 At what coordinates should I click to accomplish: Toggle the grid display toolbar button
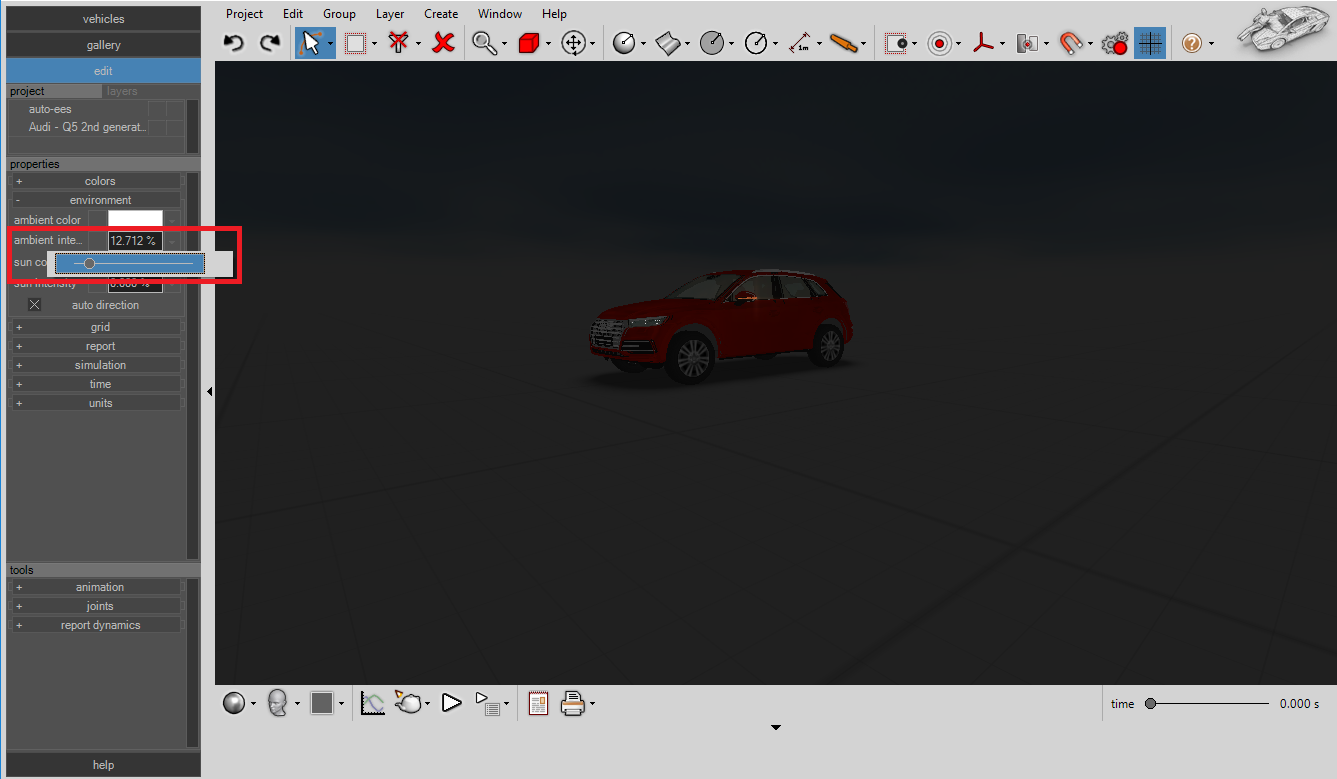(1150, 43)
